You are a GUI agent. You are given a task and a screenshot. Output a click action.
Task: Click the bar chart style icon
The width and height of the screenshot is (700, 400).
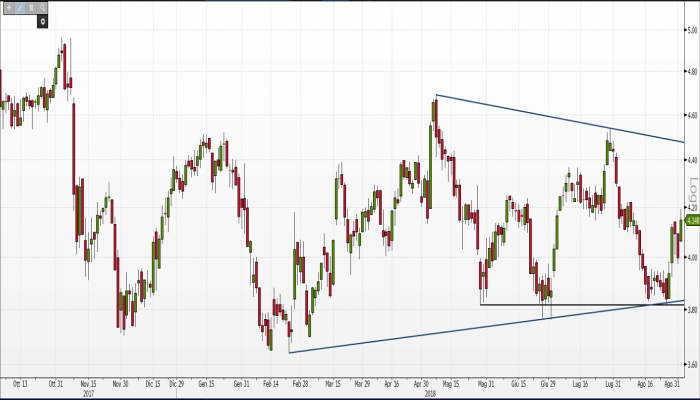pyautogui.click(x=30, y=7)
